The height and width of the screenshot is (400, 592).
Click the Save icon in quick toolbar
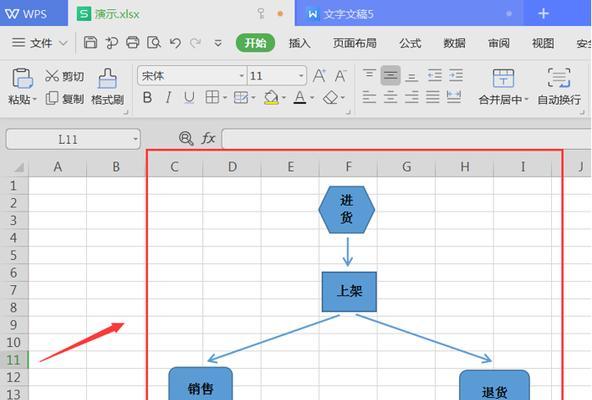tap(90, 42)
